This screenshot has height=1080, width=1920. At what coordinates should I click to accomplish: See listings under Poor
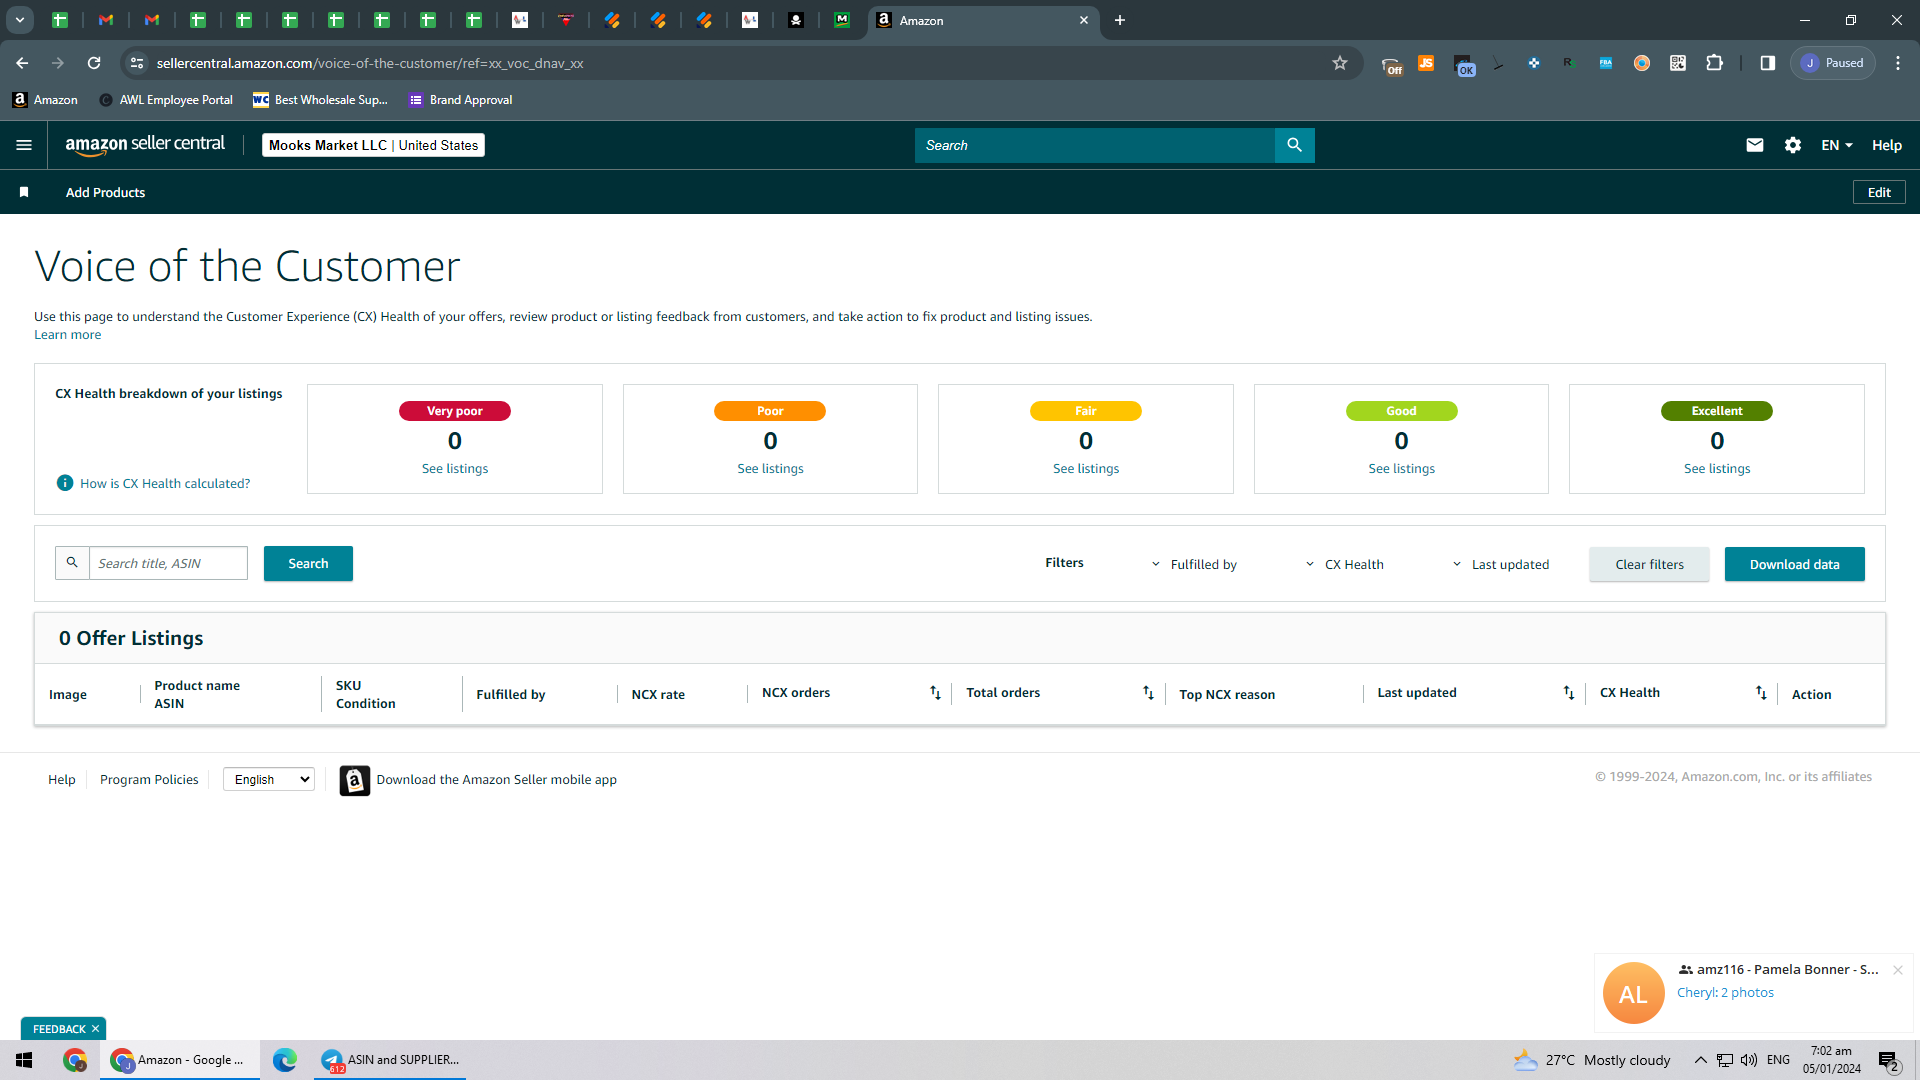[770, 469]
